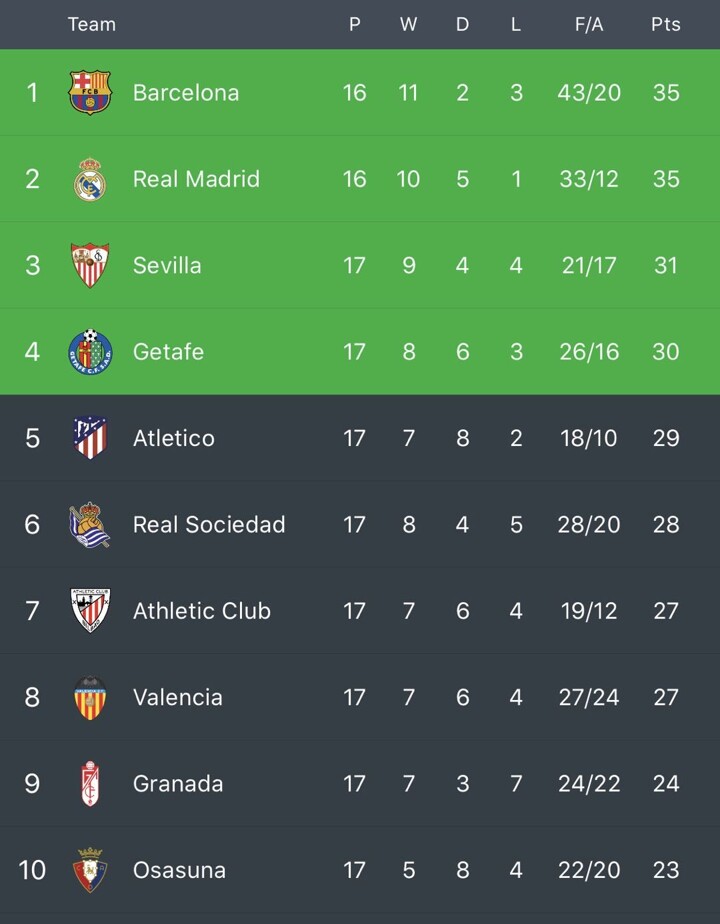Click the Getafe team name
The image size is (720, 924).
(x=168, y=352)
